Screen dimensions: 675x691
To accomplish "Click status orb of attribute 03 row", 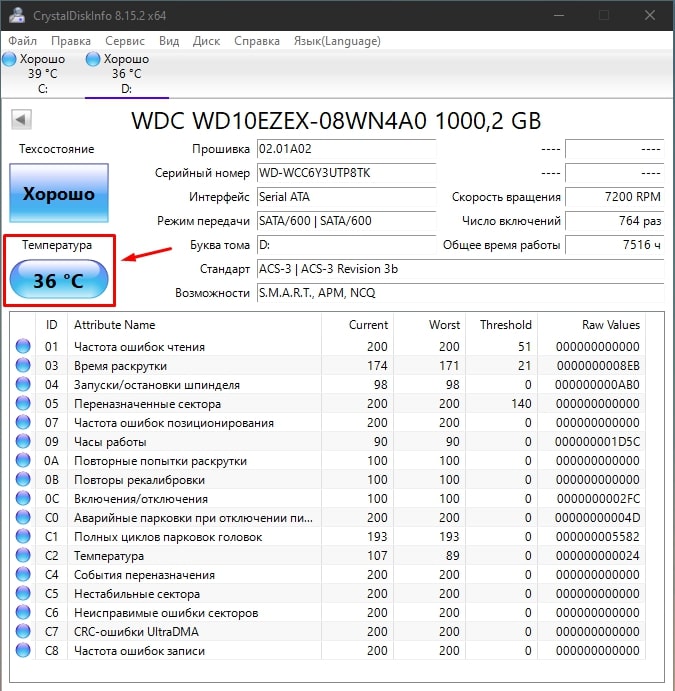I will click(23, 365).
